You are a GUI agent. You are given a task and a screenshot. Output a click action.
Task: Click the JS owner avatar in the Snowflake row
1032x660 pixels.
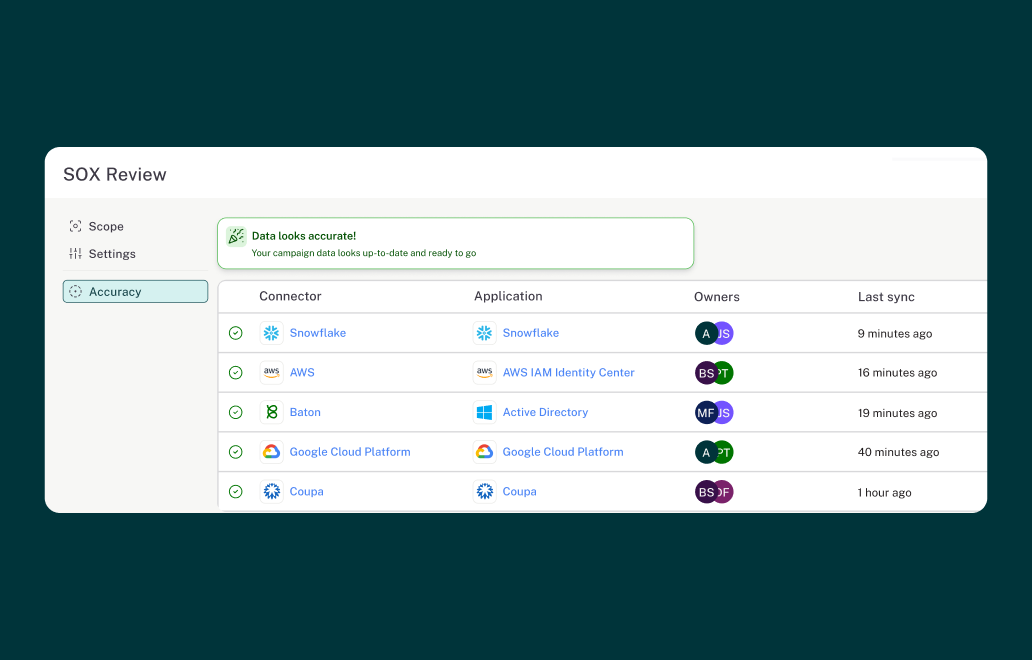(725, 334)
